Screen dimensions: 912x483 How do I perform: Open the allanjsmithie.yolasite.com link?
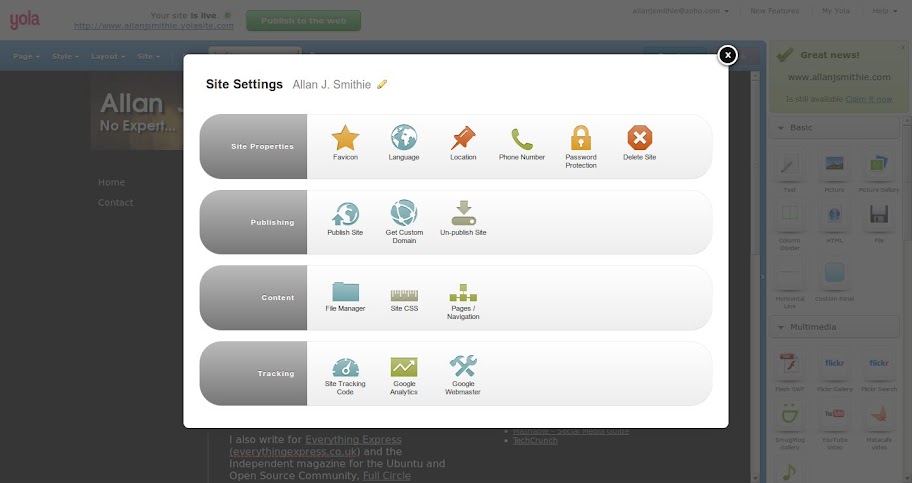click(154, 26)
